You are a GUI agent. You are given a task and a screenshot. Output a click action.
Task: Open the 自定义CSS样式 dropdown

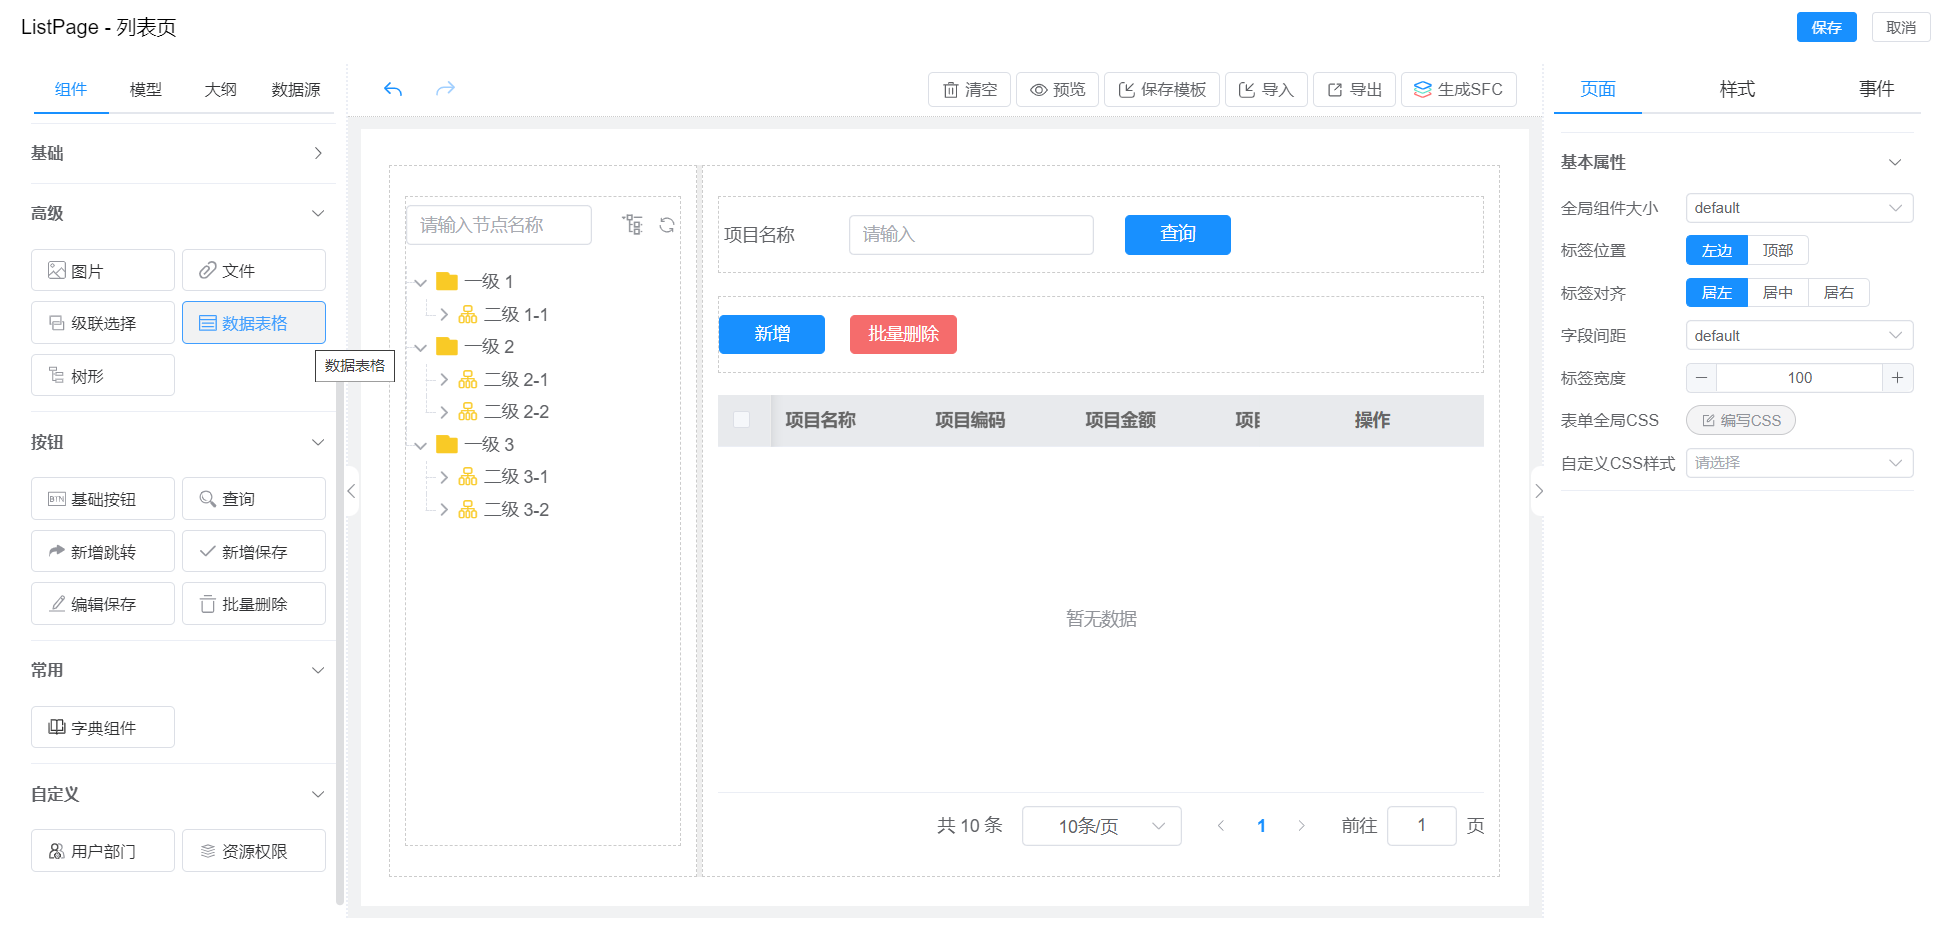(1800, 463)
